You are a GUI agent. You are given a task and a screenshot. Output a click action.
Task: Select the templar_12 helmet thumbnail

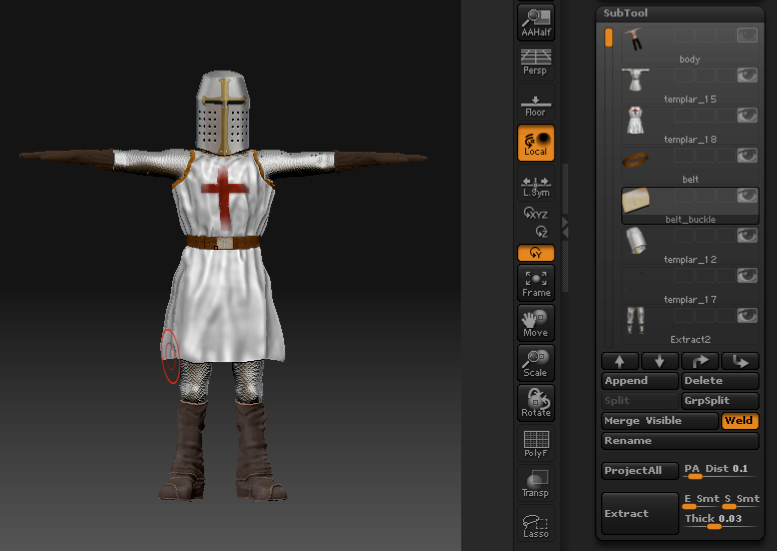[635, 240]
